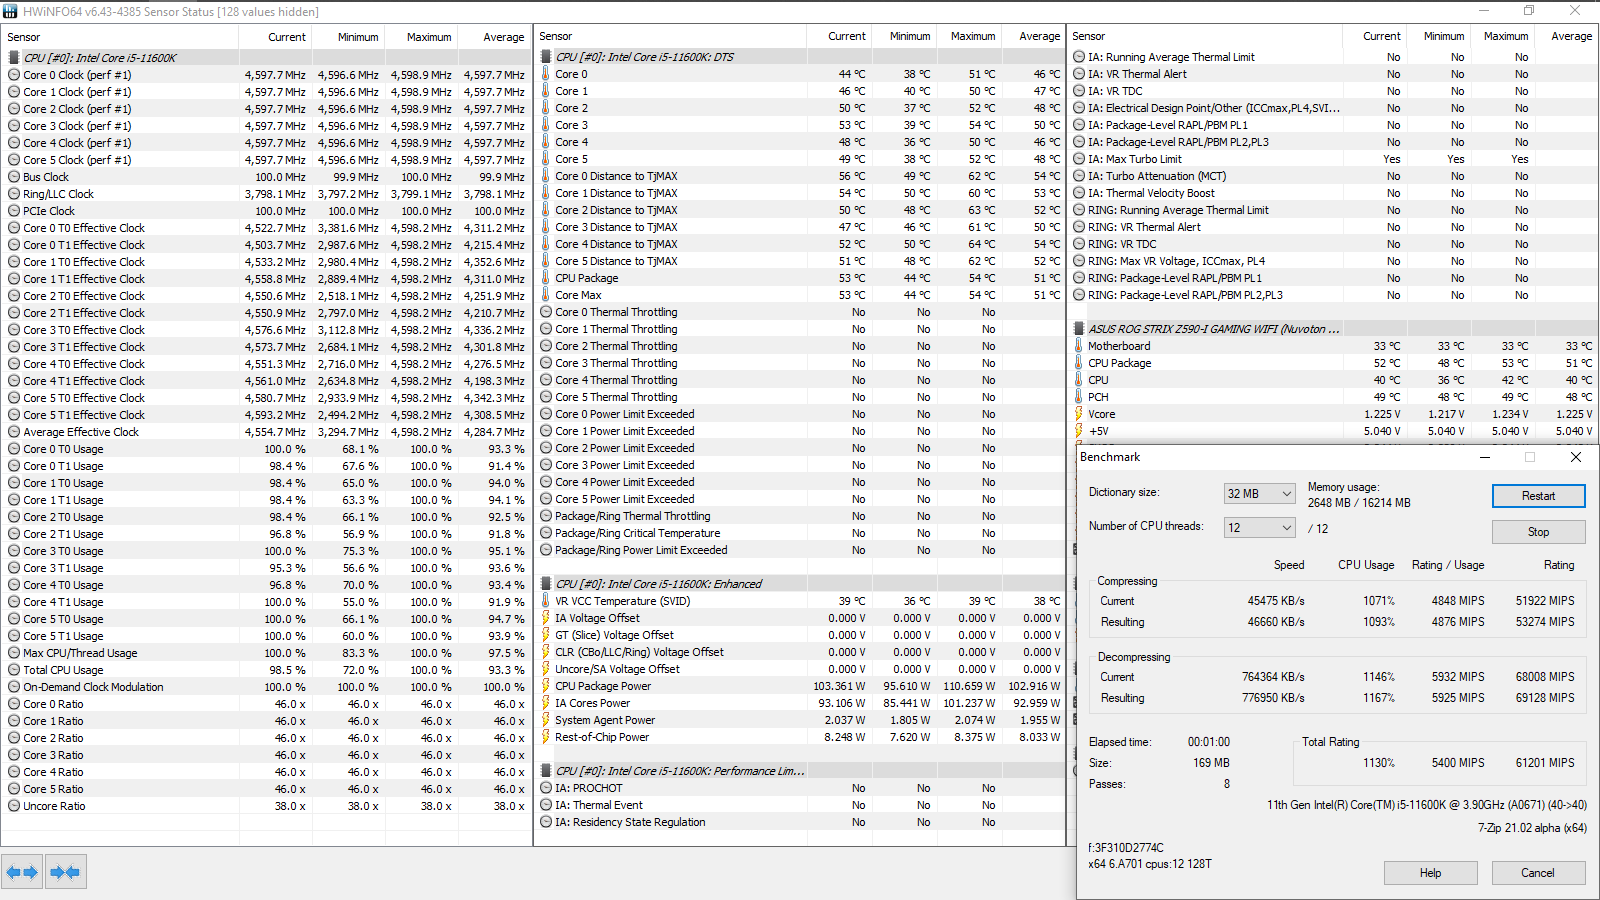Select "IA: Residency State Regulation" row

(800, 822)
